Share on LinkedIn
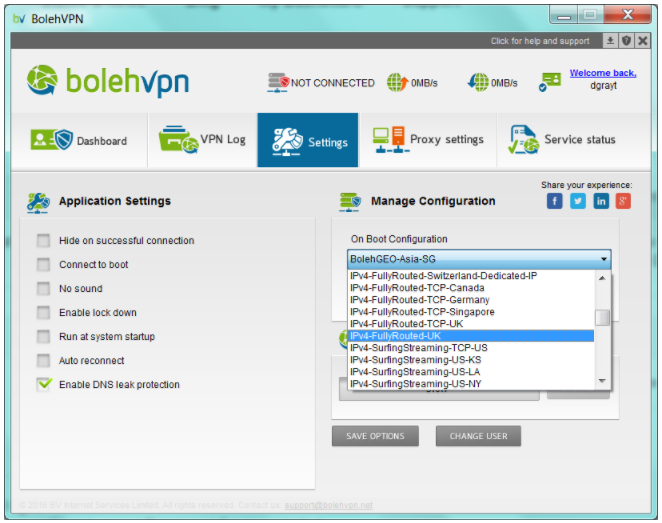This screenshot has width=662, height=523. (601, 201)
